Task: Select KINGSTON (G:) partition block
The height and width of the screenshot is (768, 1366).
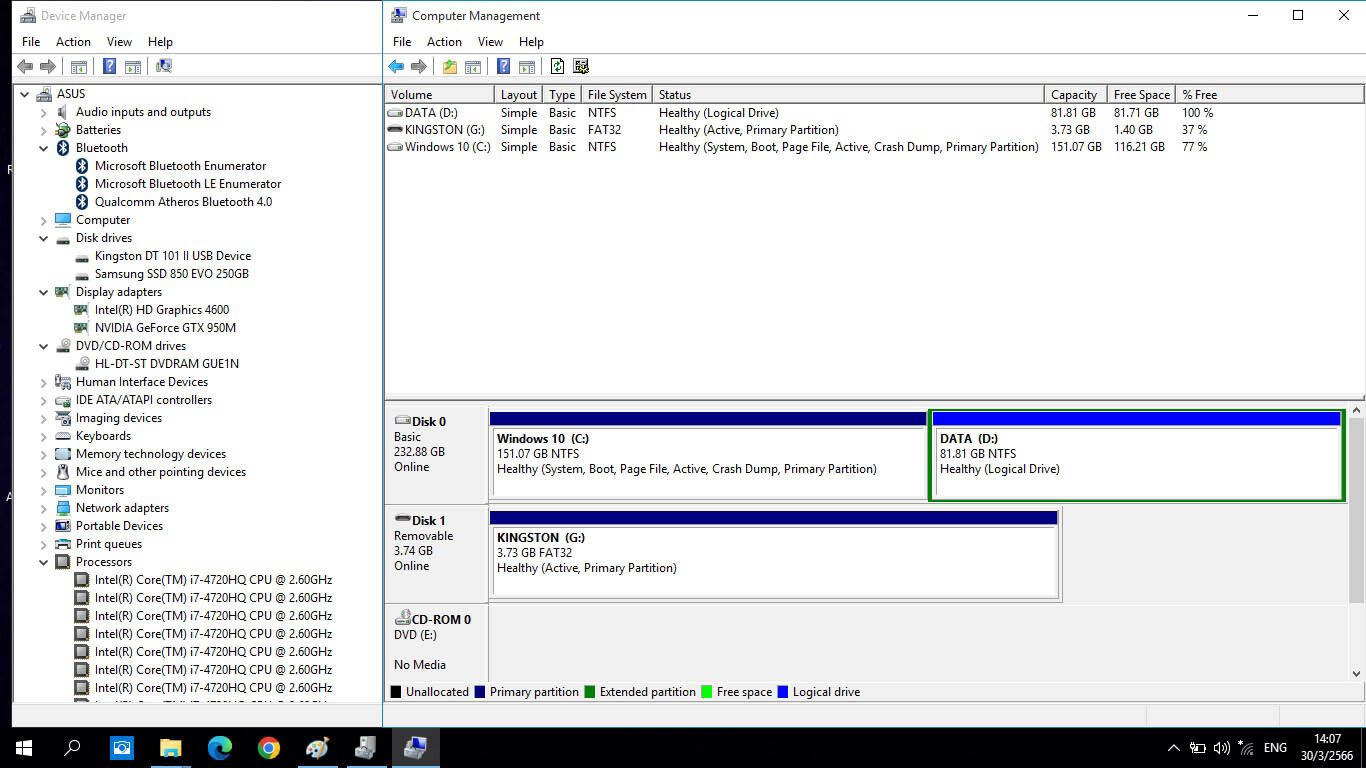Action: (x=774, y=554)
